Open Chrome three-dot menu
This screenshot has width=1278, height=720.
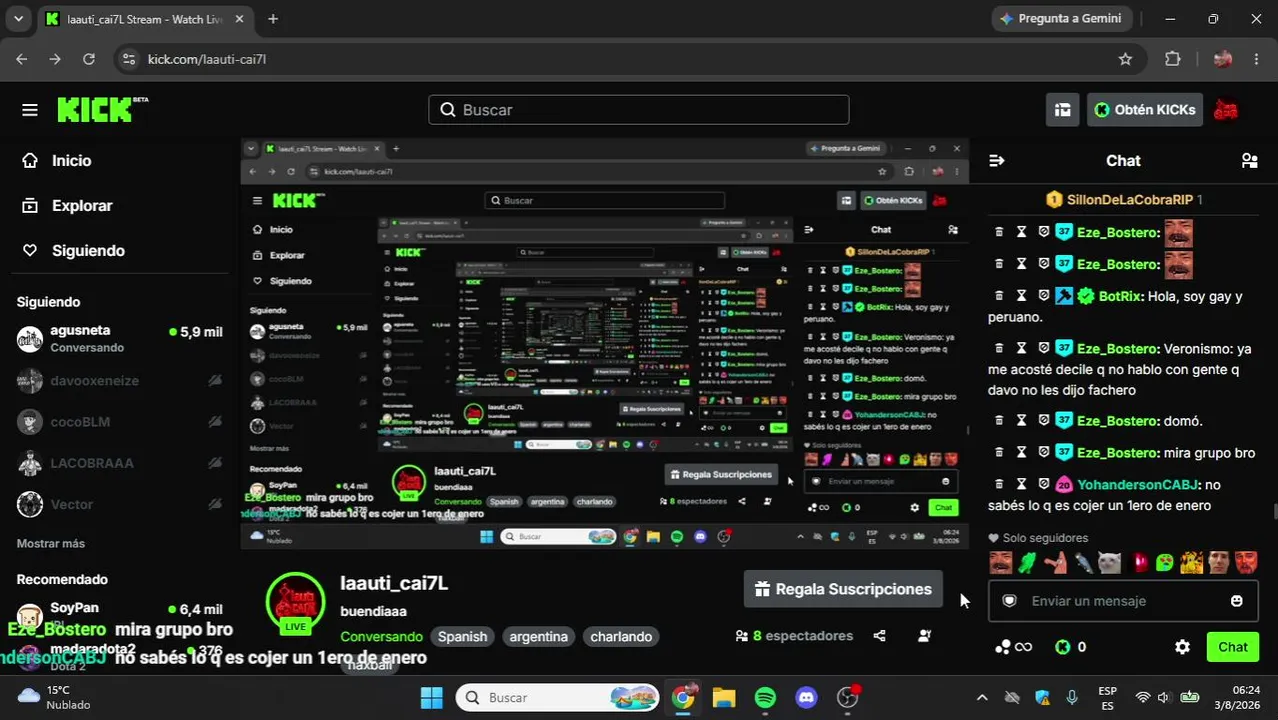click(x=1257, y=59)
